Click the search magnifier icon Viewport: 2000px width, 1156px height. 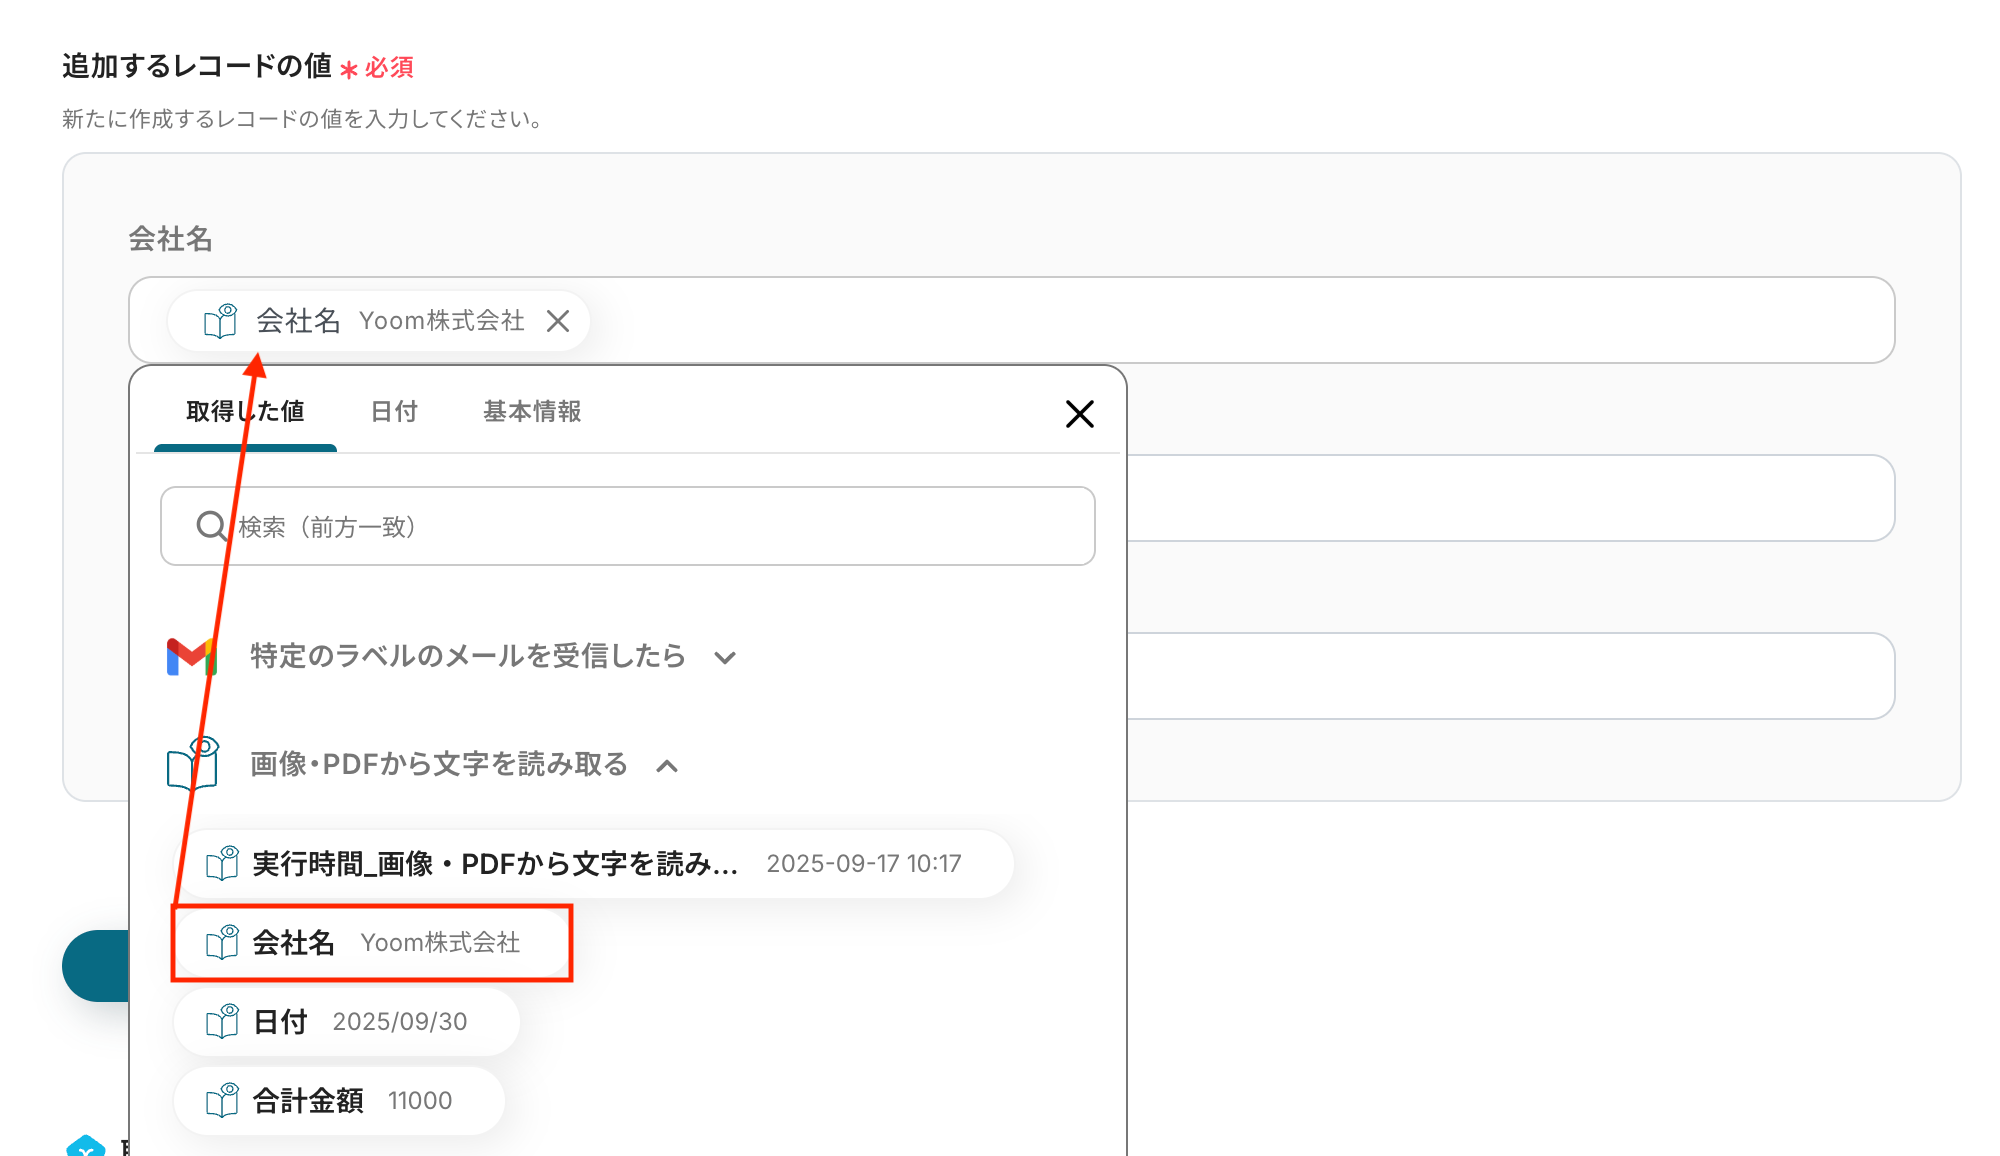(211, 526)
